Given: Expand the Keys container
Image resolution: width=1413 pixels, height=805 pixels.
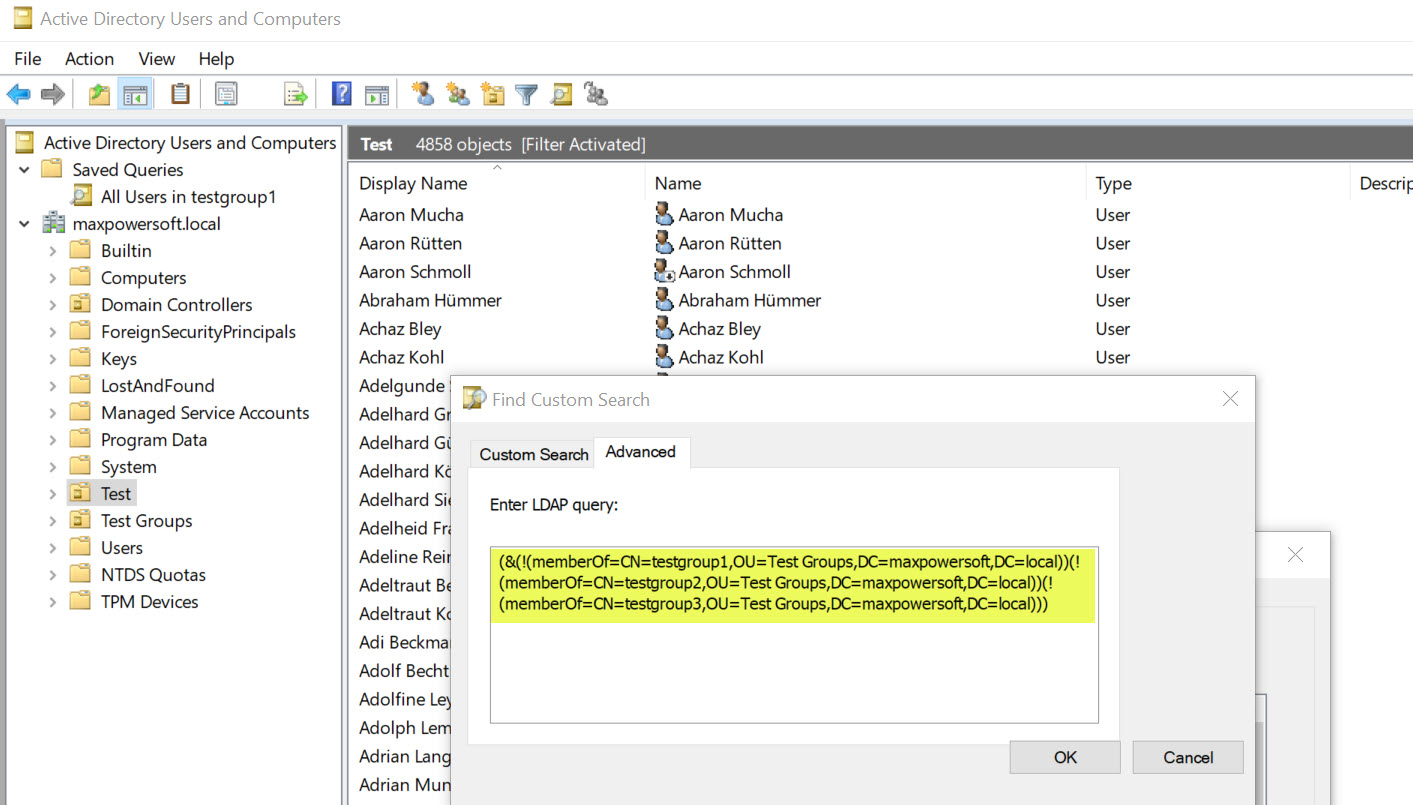Looking at the screenshot, I should coord(53,358).
